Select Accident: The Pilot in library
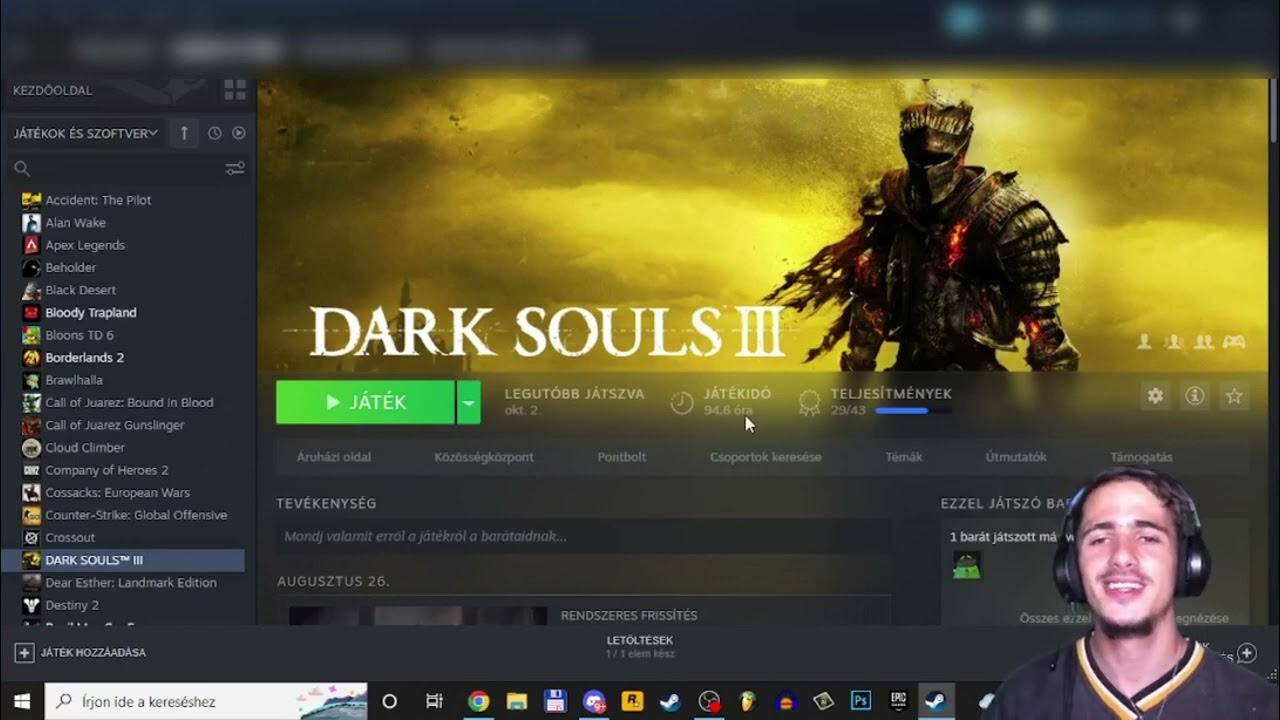 [98, 200]
